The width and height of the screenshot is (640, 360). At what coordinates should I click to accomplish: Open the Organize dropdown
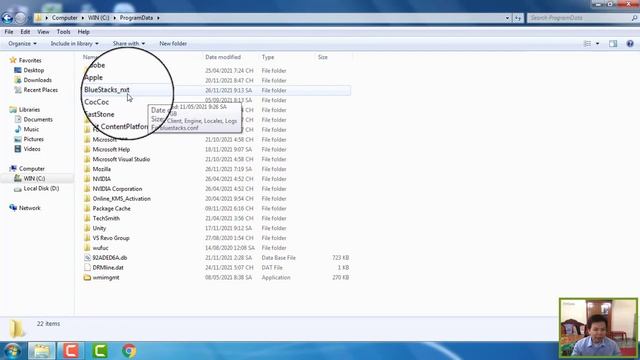[22, 44]
